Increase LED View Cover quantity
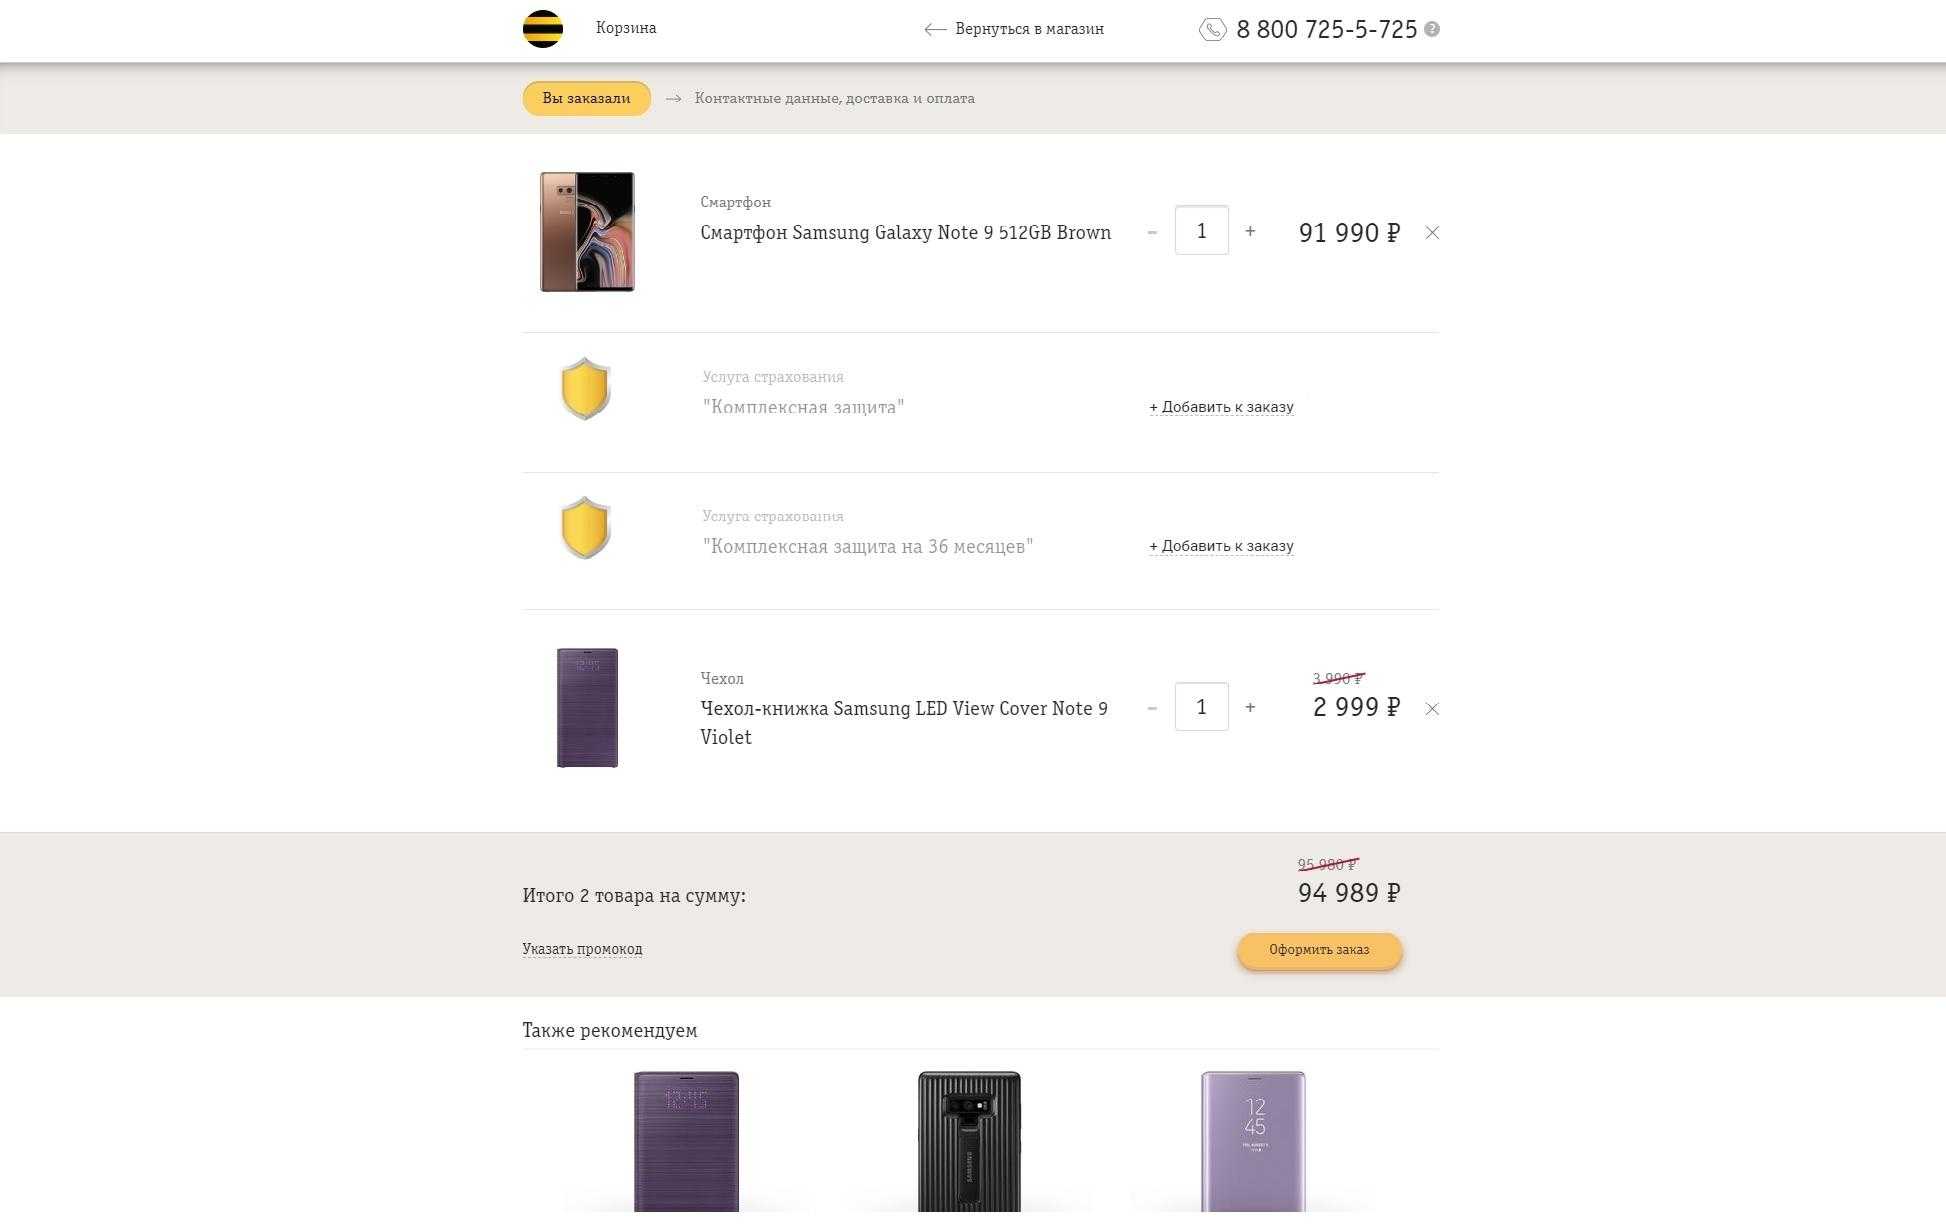1946x1225 pixels. [1250, 707]
